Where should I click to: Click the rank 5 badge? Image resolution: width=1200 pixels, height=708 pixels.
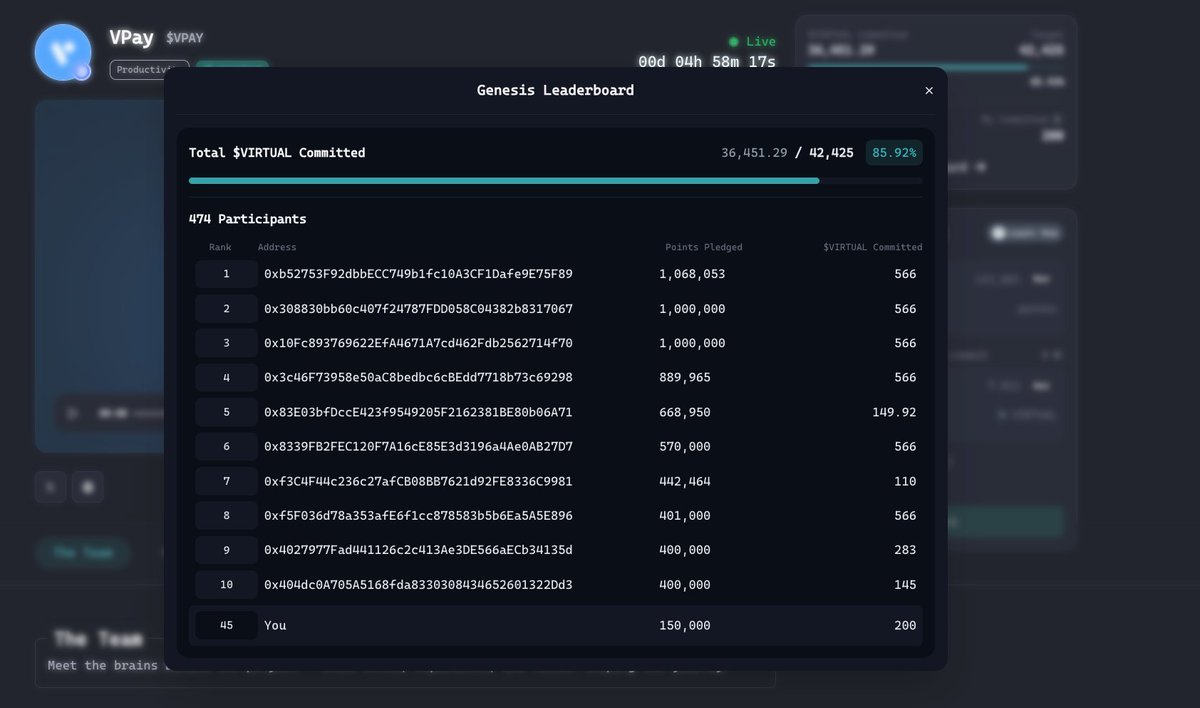(226, 412)
